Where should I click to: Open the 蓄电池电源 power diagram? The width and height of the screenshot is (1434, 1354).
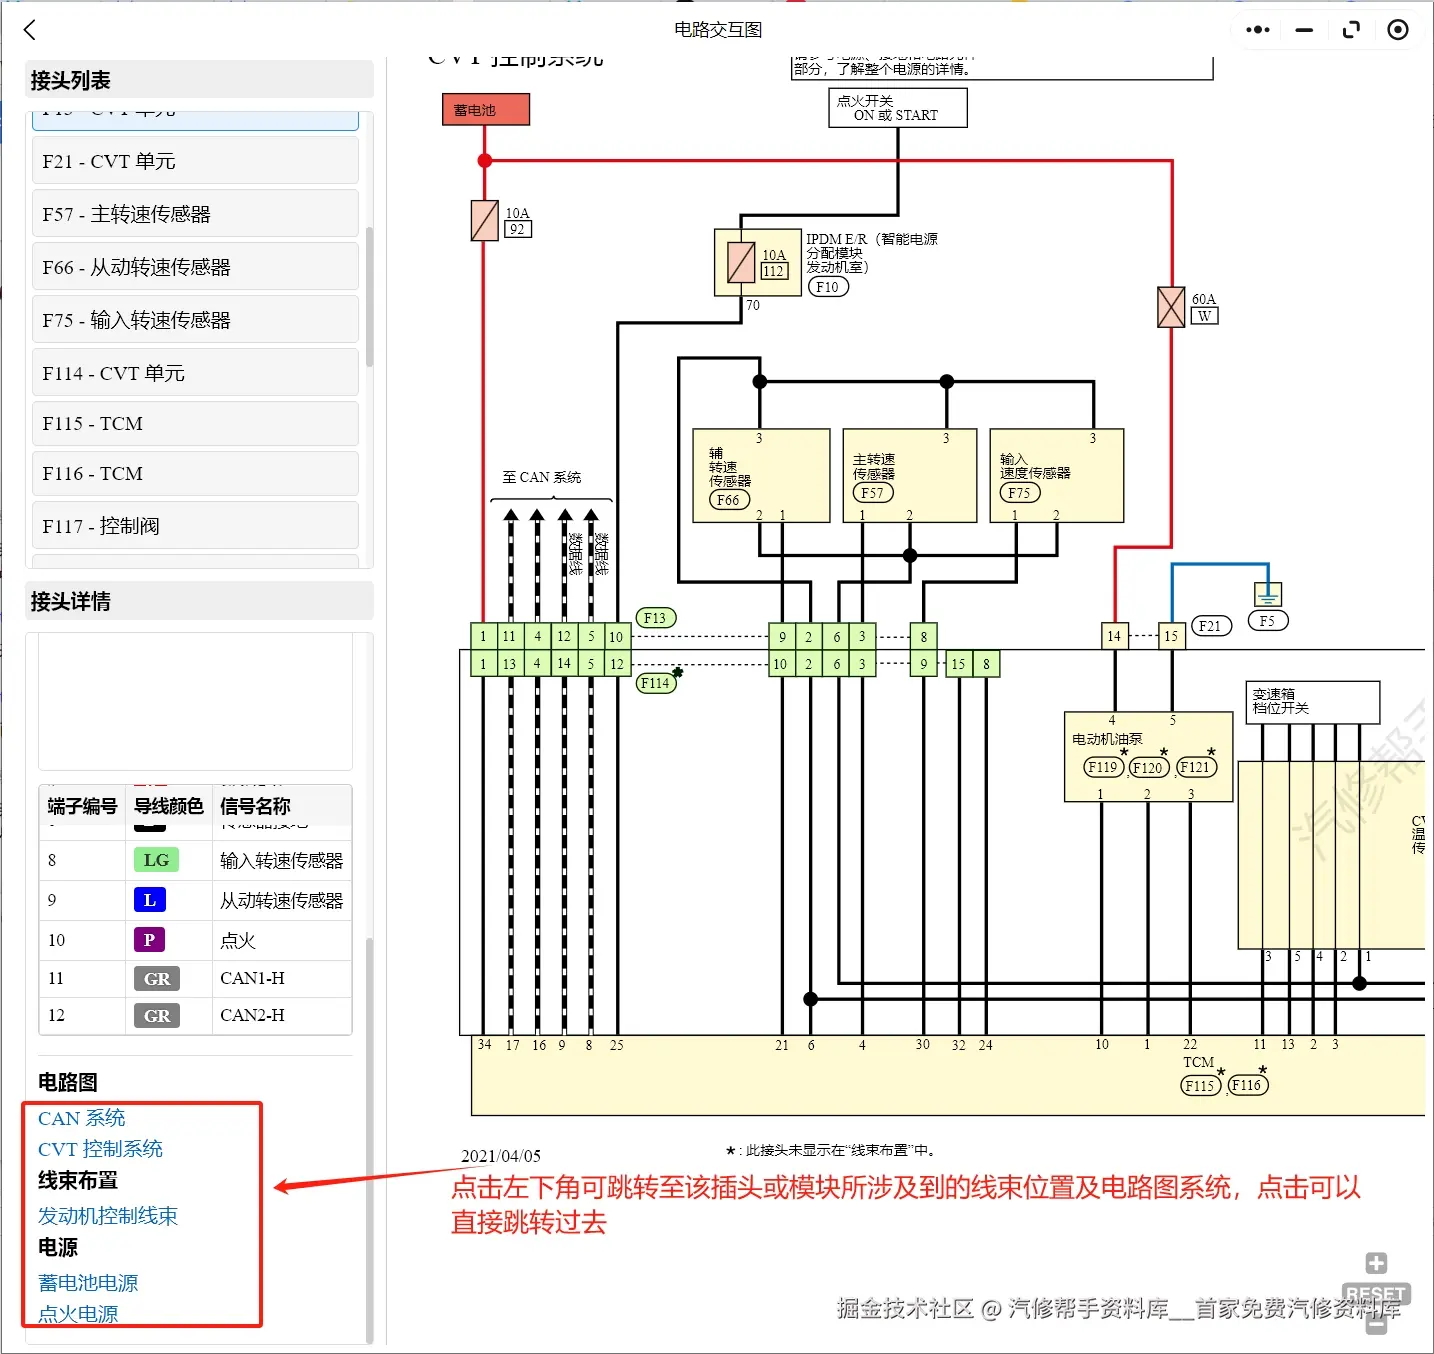[87, 1282]
